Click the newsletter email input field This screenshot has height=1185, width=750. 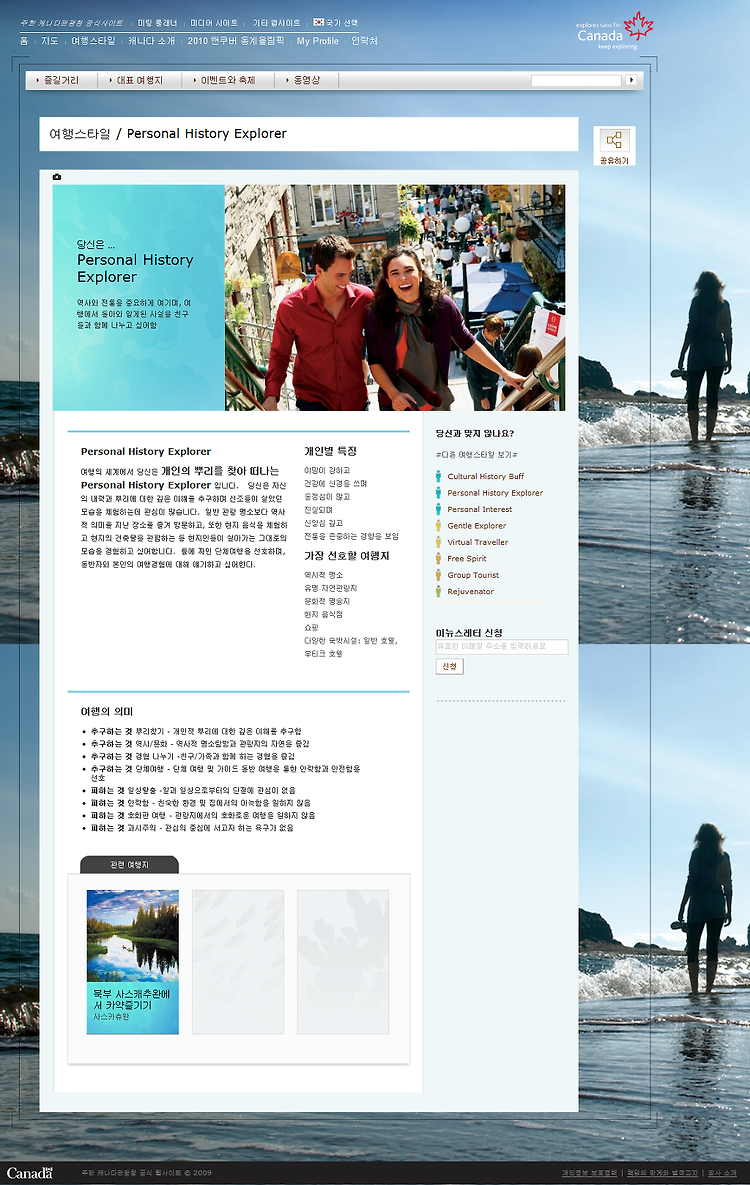click(x=502, y=647)
